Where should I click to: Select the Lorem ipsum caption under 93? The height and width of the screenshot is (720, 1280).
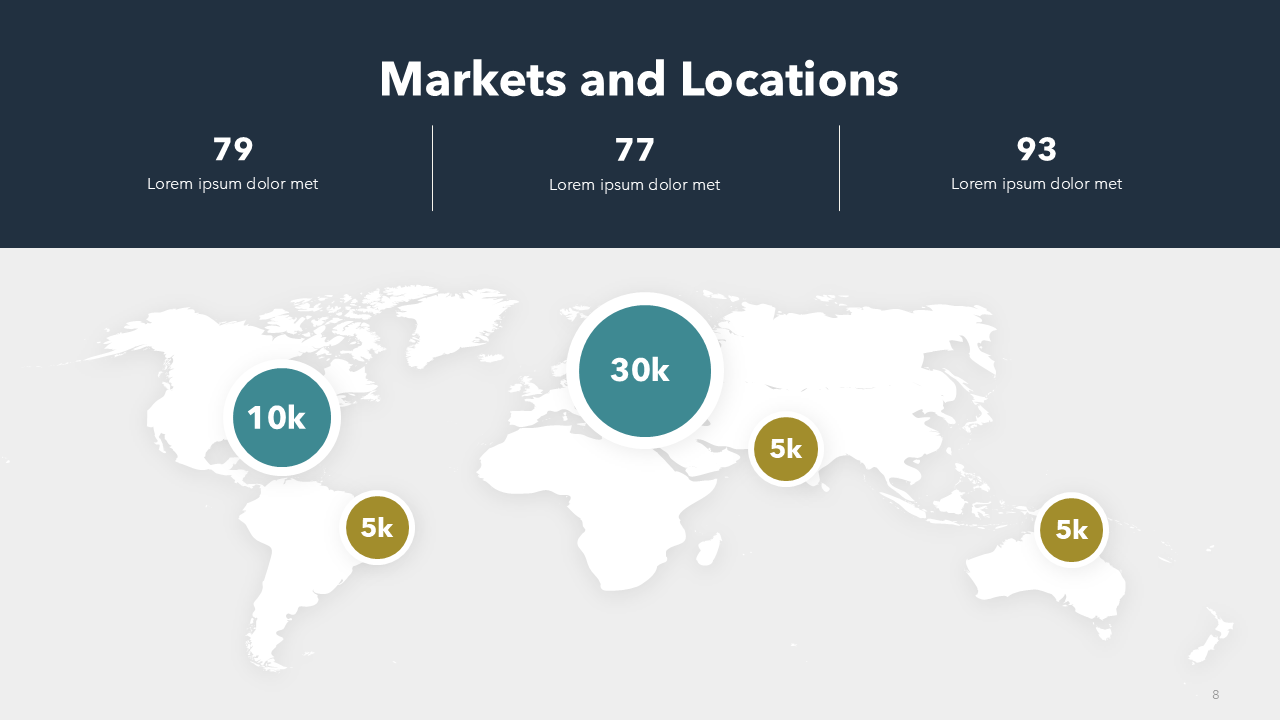coord(1037,184)
